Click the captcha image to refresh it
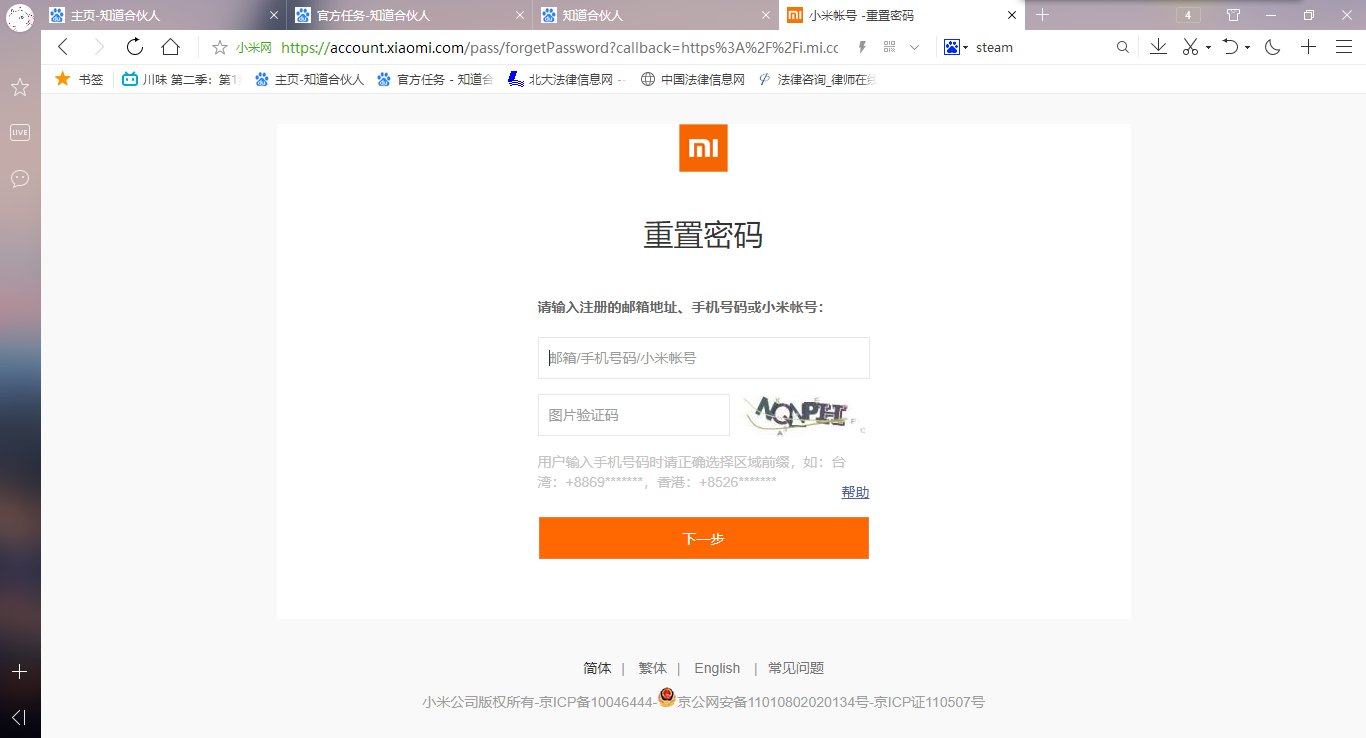Image resolution: width=1366 pixels, height=738 pixels. (x=805, y=414)
